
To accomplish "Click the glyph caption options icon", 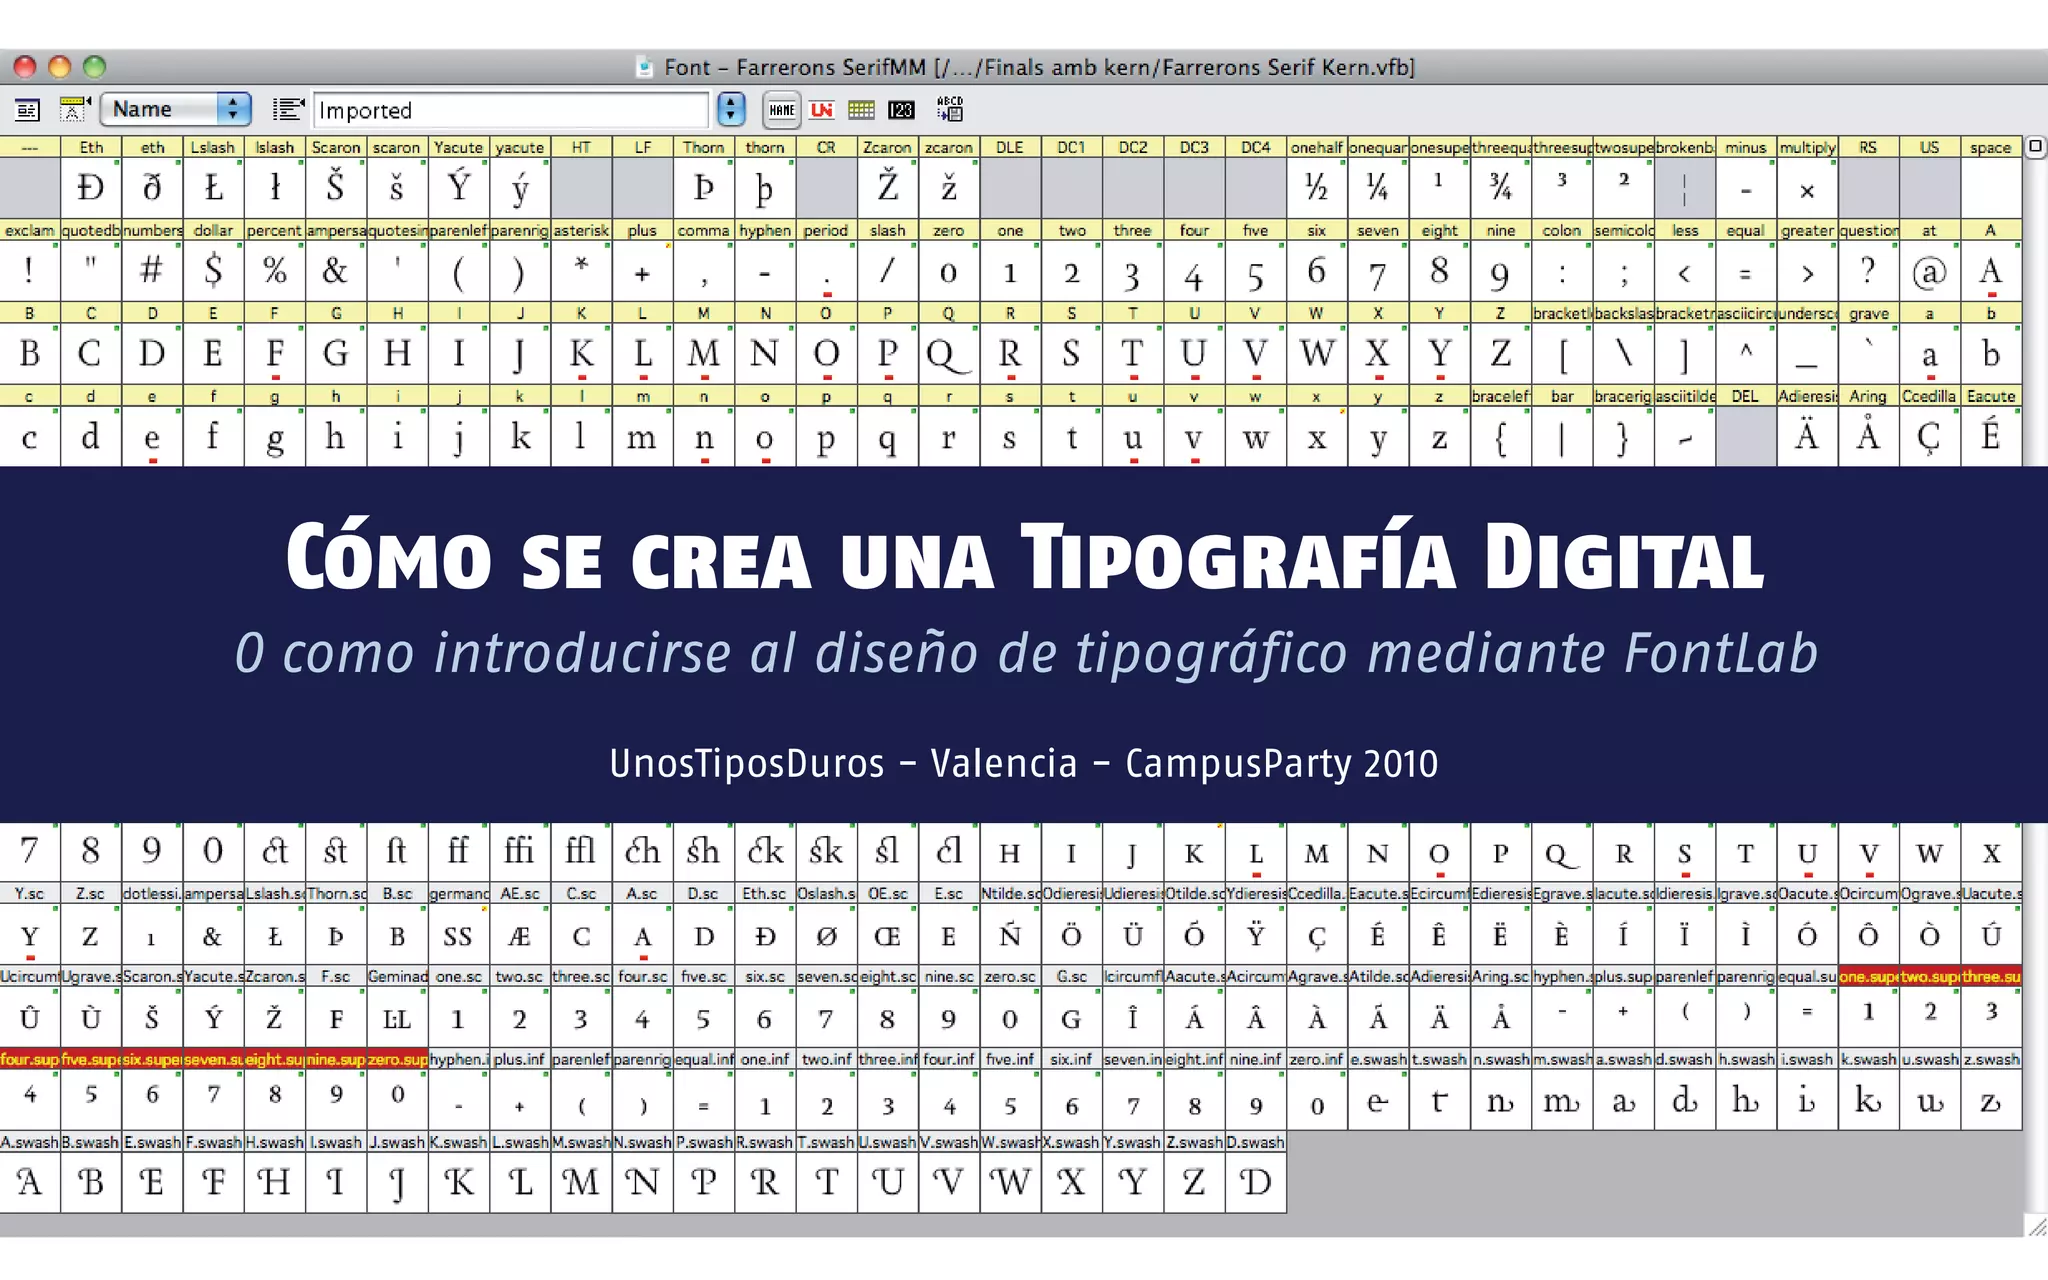I will [74, 109].
